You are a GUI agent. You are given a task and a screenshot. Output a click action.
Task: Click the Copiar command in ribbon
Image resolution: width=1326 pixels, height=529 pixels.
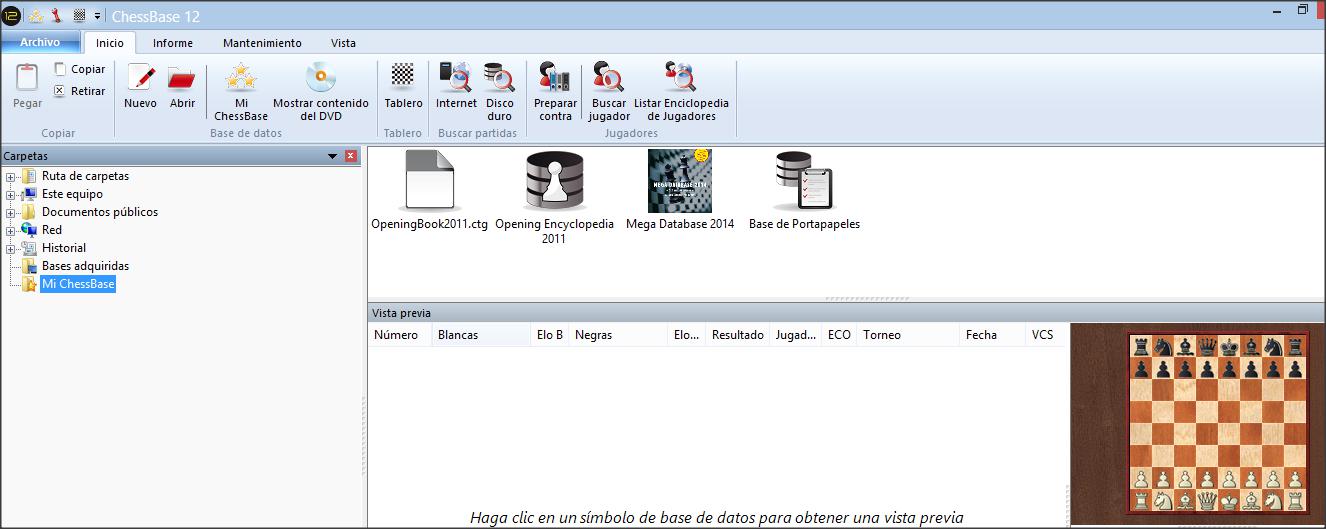(x=79, y=69)
